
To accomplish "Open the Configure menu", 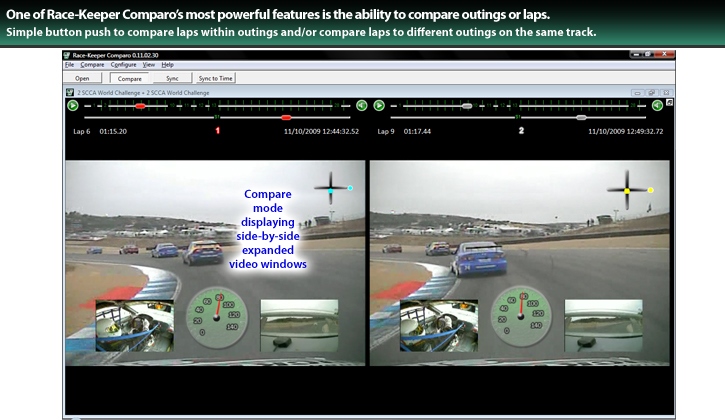I will [x=123, y=64].
